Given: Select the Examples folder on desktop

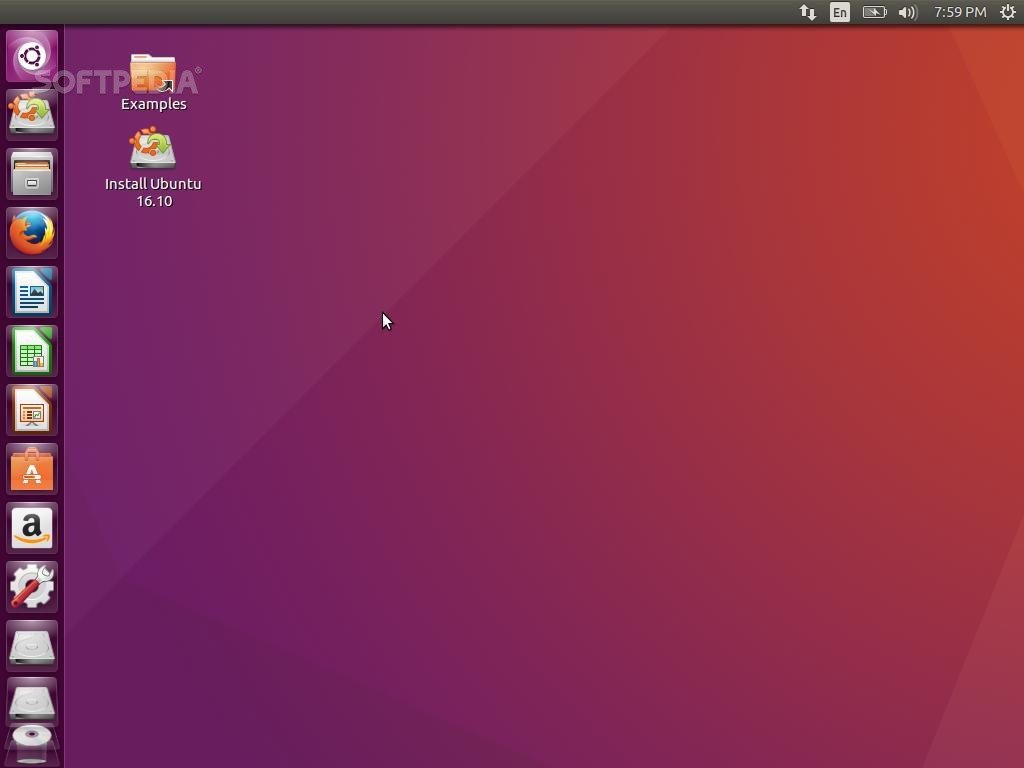Looking at the screenshot, I should pos(153,80).
